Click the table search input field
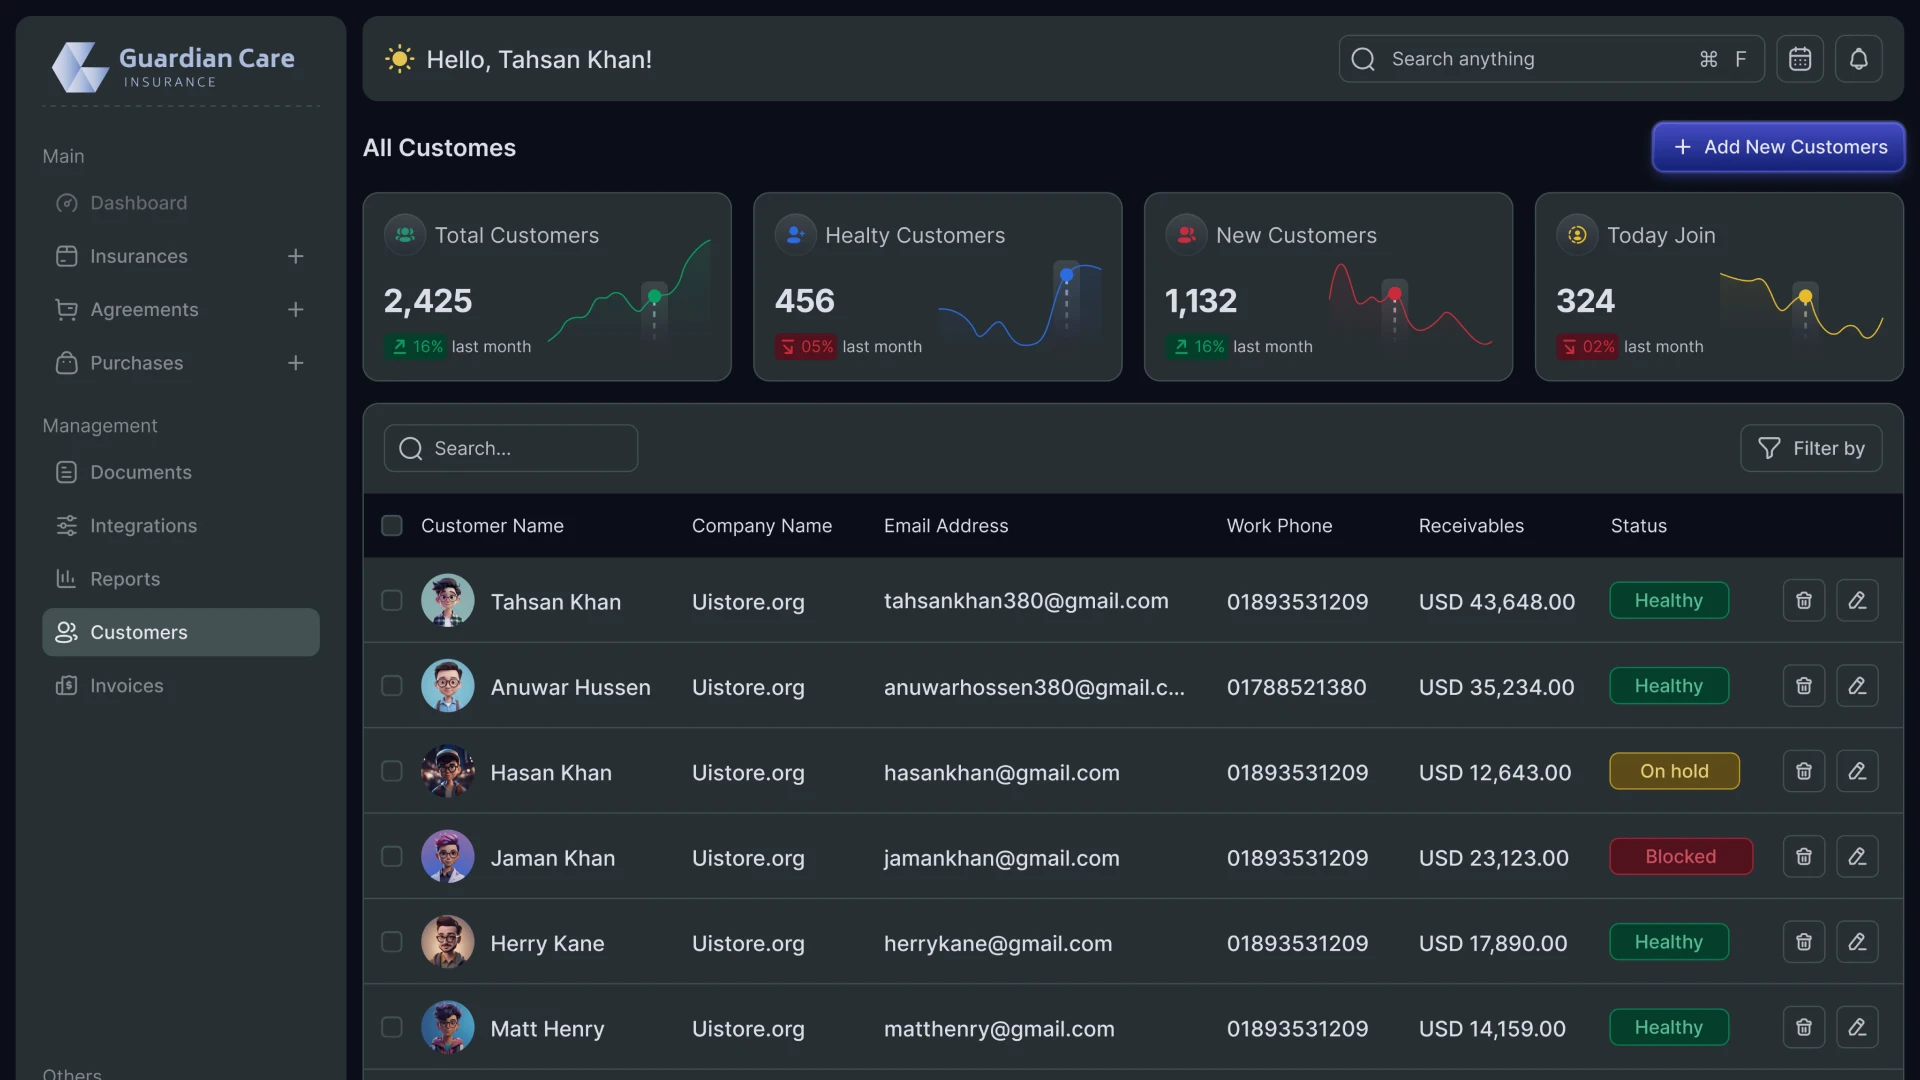This screenshot has width=1920, height=1080. (511, 447)
